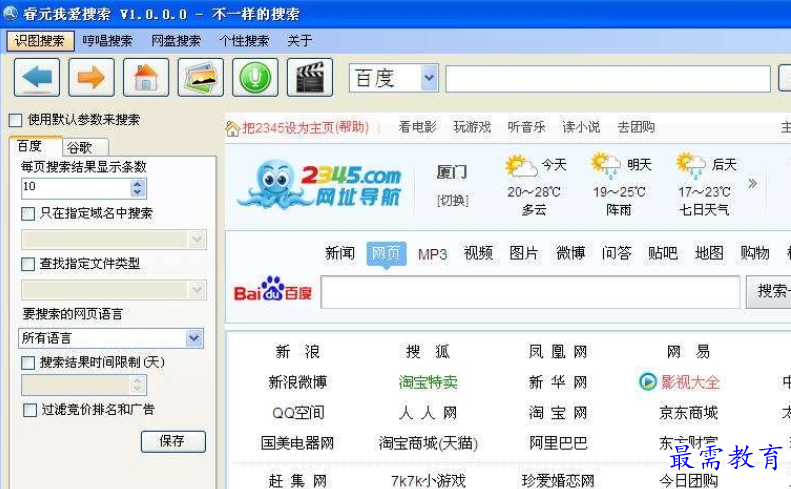Image resolution: width=791 pixels, height=489 pixels.
Task: Select the 视频 search tab
Action: 478,253
